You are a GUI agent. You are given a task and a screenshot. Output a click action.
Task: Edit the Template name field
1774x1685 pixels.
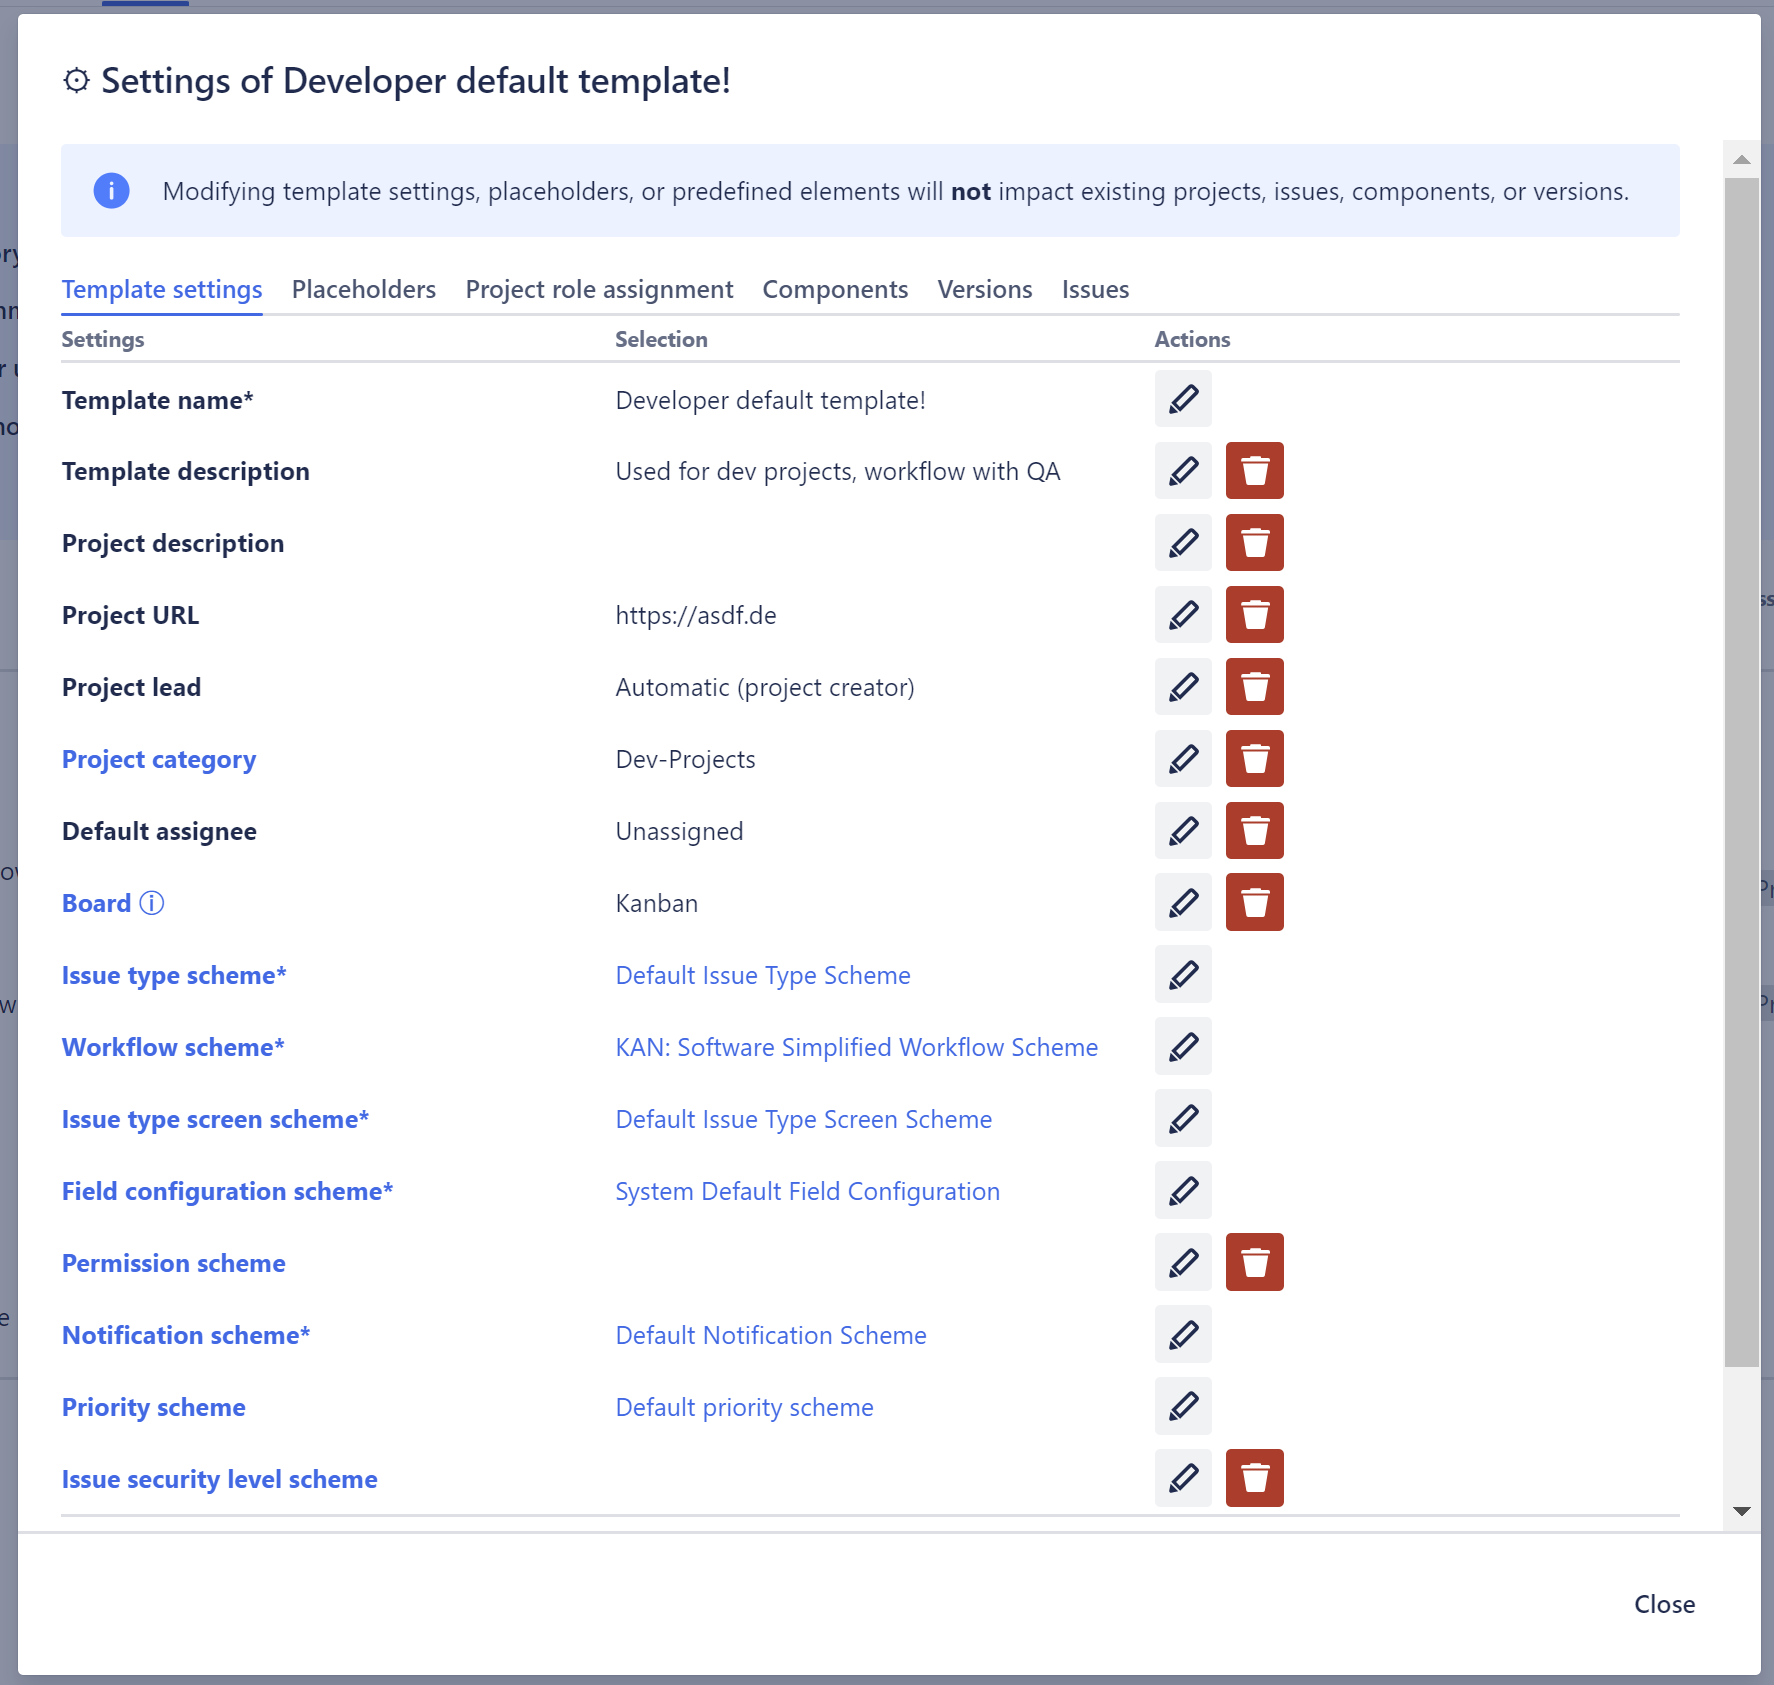pos(1183,399)
